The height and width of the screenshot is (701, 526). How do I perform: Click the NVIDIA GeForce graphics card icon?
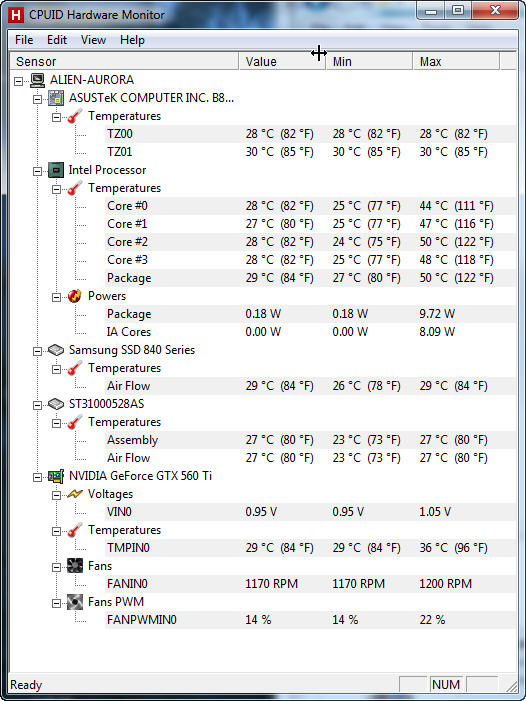tap(56, 476)
